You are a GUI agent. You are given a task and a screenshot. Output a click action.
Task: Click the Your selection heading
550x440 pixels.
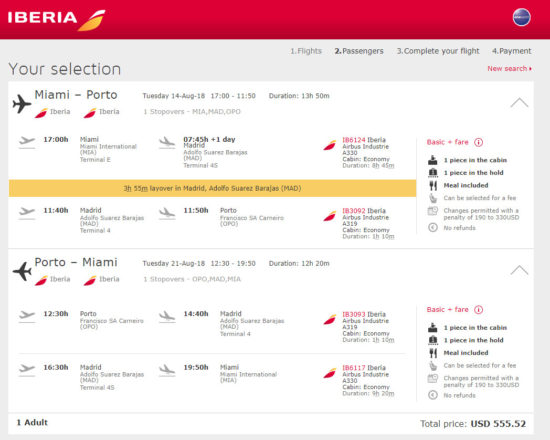pos(65,69)
